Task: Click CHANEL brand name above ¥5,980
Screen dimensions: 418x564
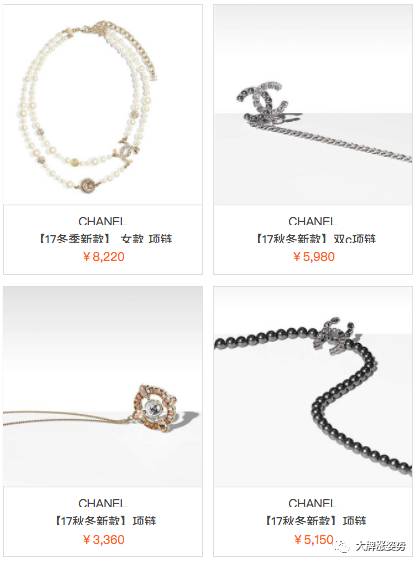Action: tap(312, 221)
